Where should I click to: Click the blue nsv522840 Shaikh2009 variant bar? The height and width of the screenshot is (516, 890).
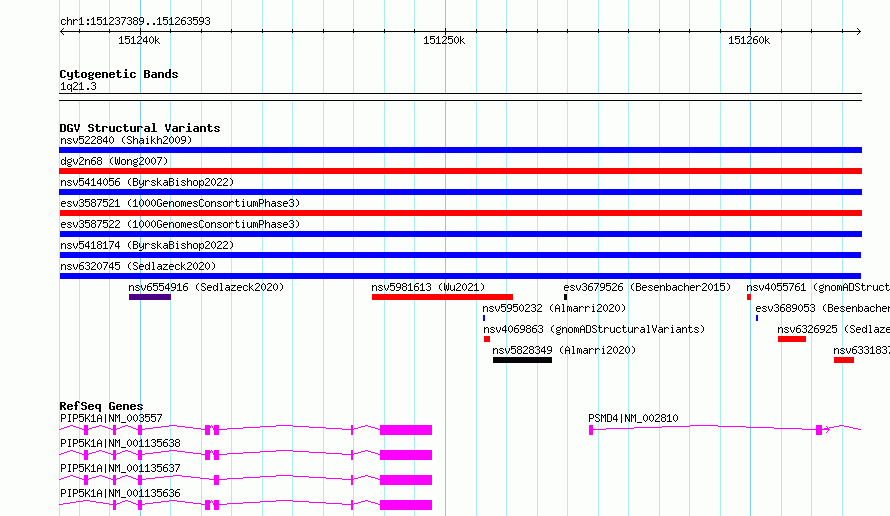(x=460, y=150)
